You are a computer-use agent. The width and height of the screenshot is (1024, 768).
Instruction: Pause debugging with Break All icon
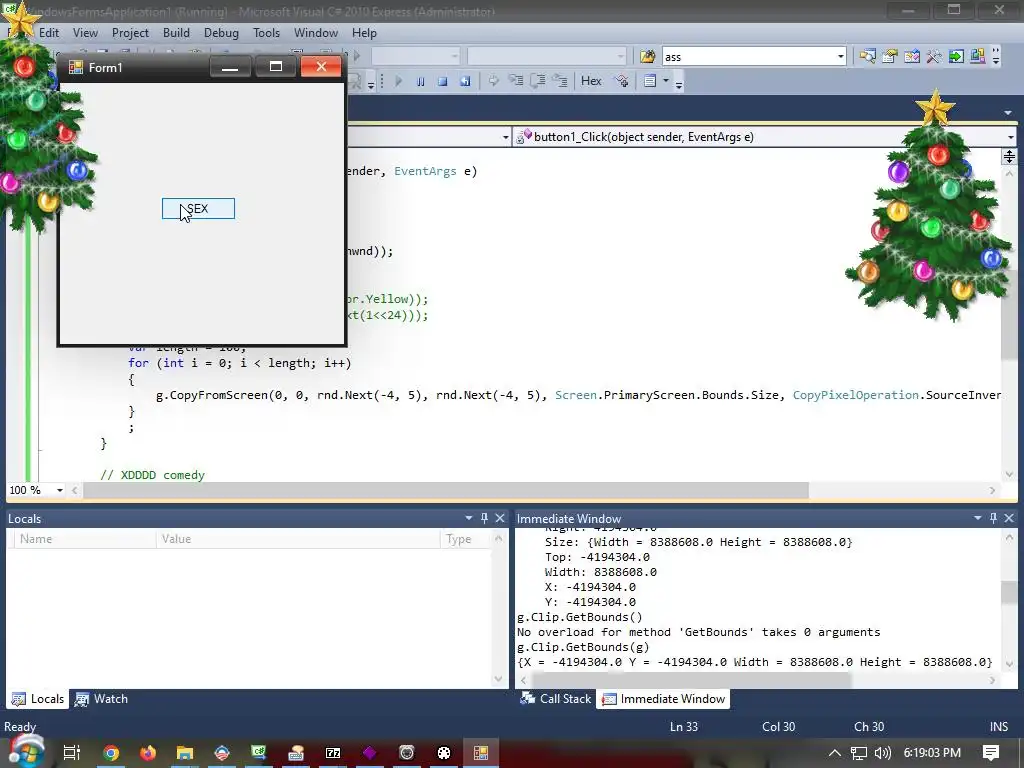coord(421,82)
